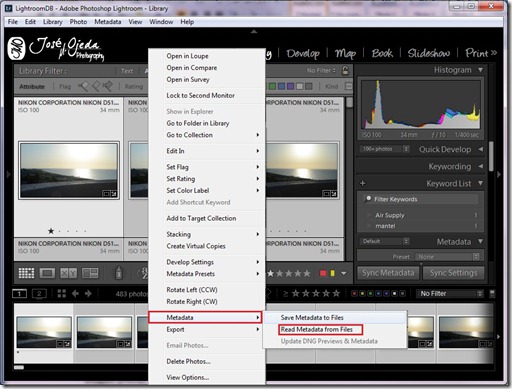Open the No Filter filmstrip dropdown
Screen dimensions: 512x389
[x=450, y=294]
